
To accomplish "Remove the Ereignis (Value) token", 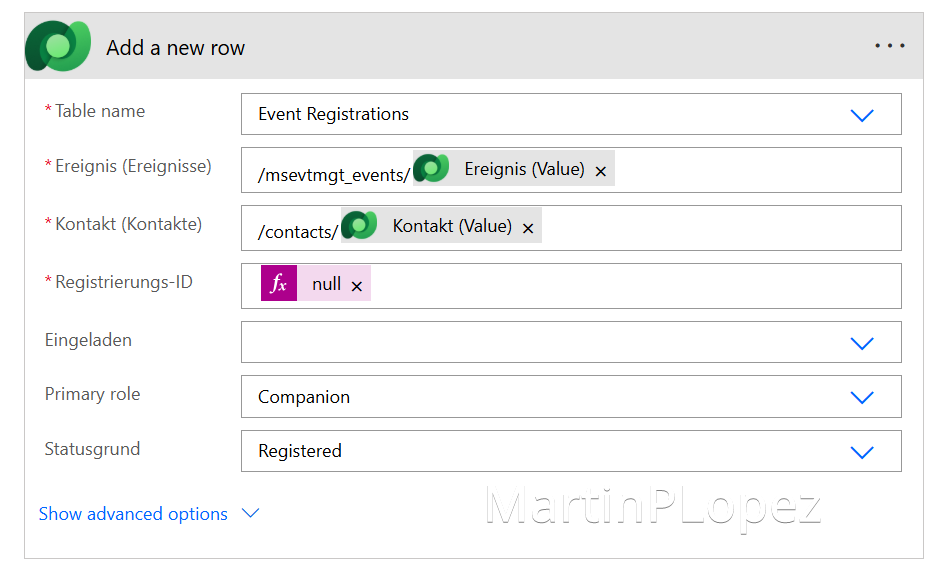I will tap(601, 171).
